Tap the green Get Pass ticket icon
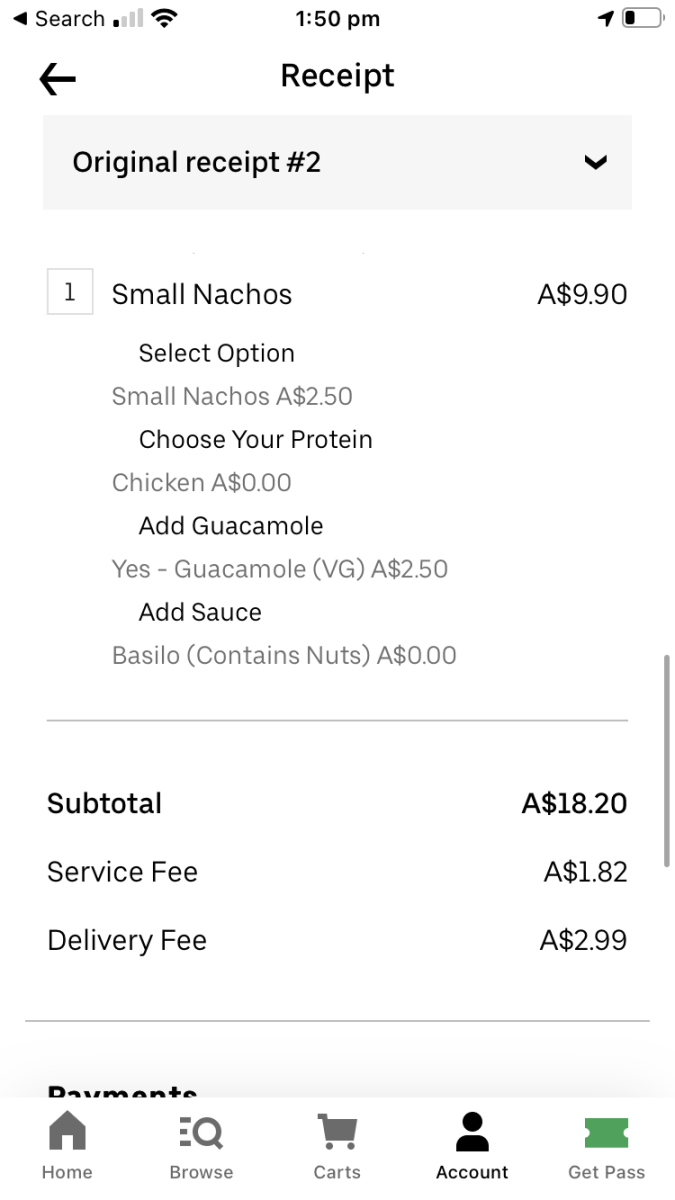Viewport: 675px width, 1200px height. tap(606, 1133)
